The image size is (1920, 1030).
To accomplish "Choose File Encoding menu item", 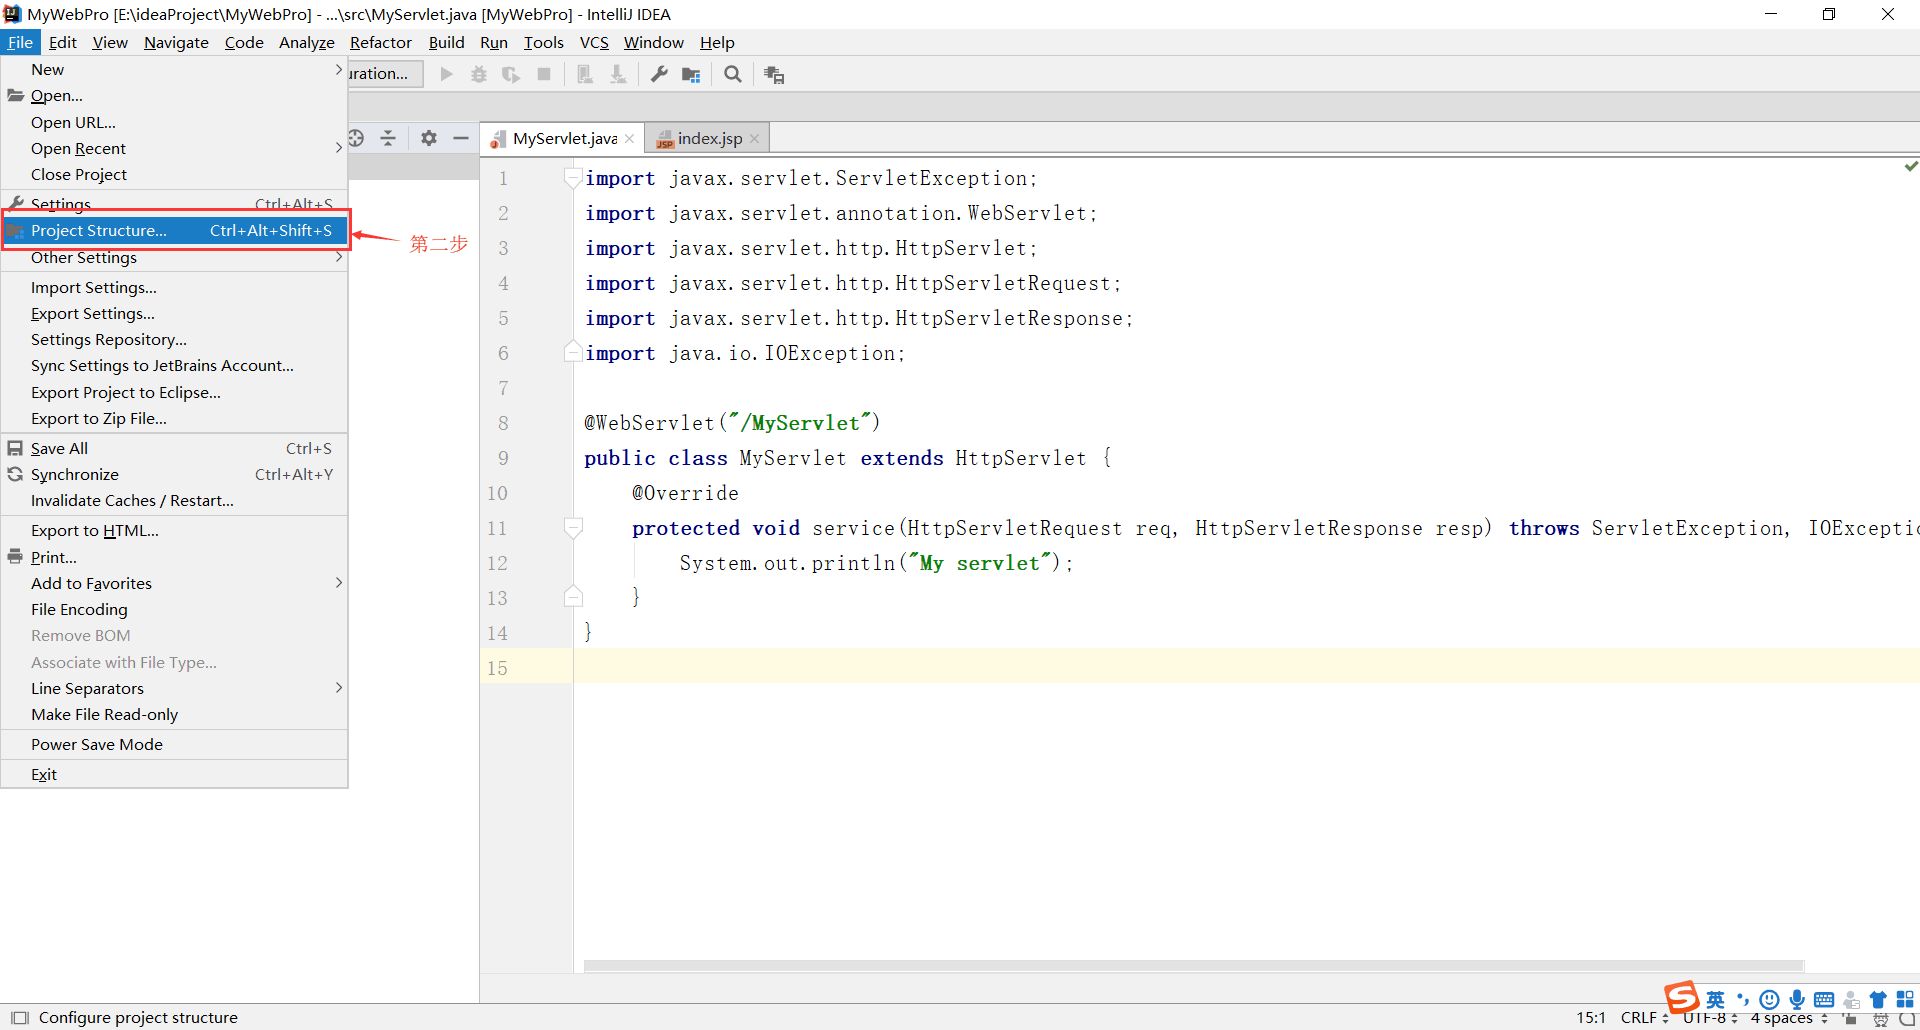I will (x=174, y=609).
